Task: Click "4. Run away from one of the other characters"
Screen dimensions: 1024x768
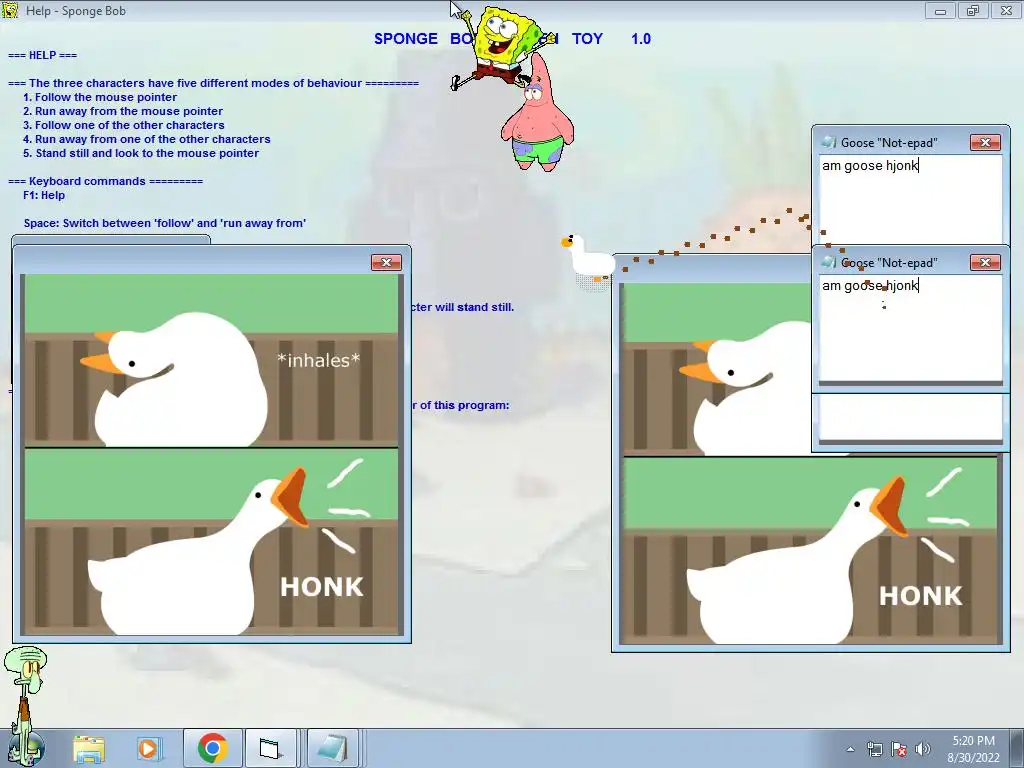Action: pos(146,139)
